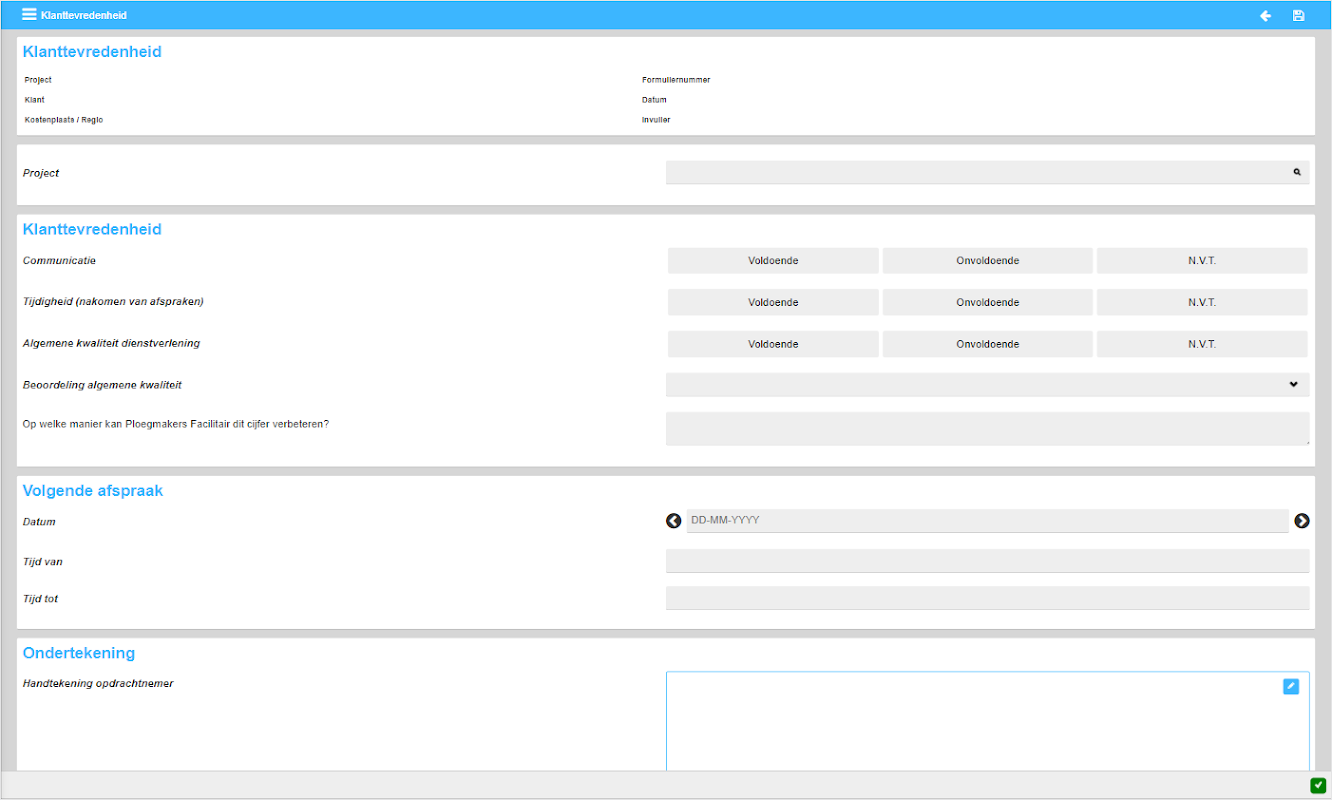
Task: Click the Datum DD-MM-YYYY input field
Action: click(987, 521)
